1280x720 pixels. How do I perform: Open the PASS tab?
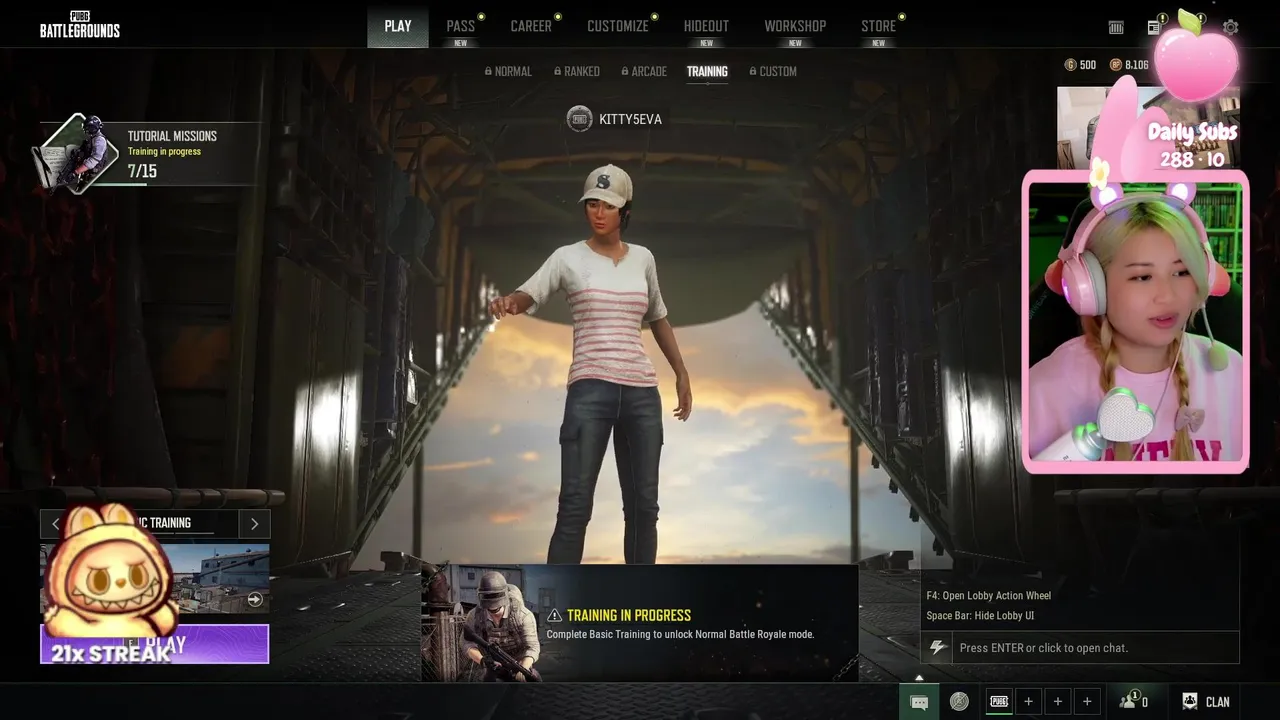point(461,26)
